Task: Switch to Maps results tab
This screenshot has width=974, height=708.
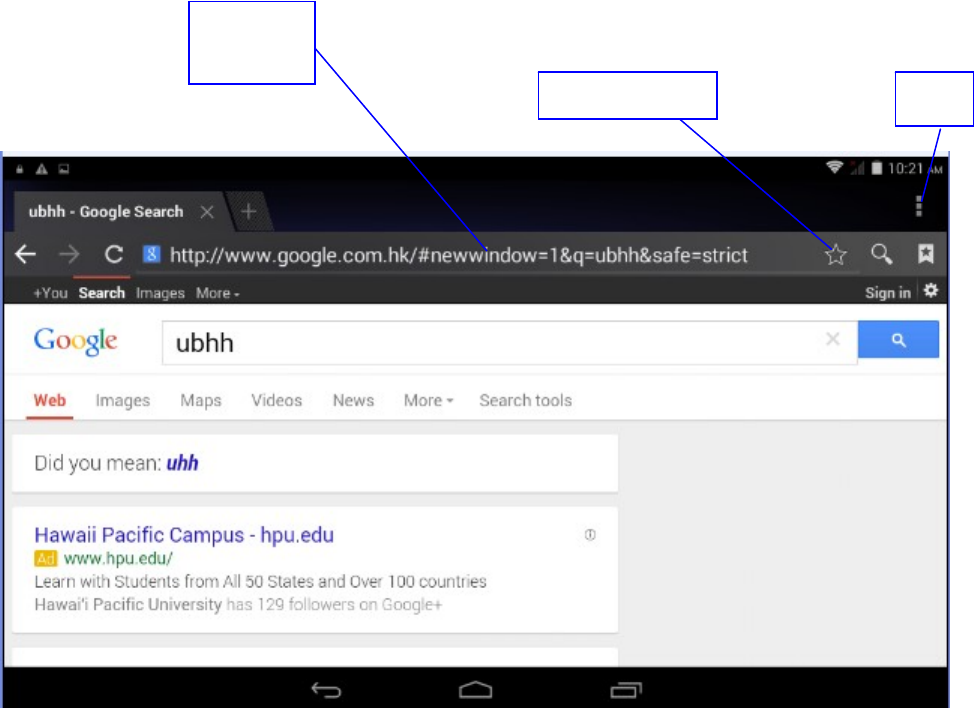Action: pyautogui.click(x=201, y=401)
